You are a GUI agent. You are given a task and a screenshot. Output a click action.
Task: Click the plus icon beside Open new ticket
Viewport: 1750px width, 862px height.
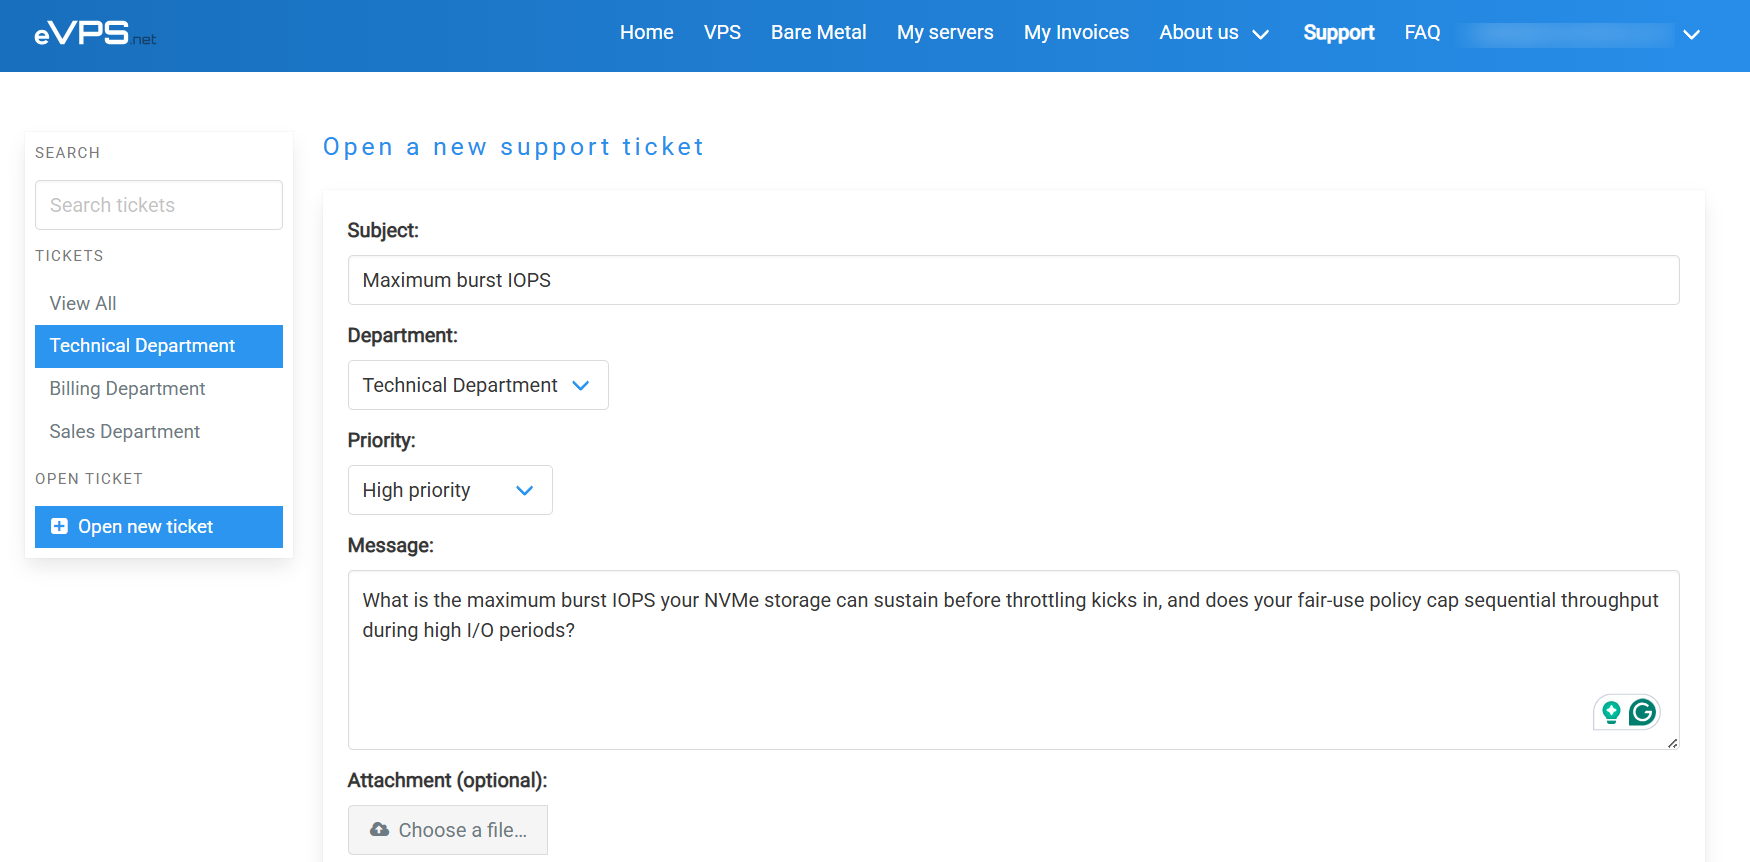(59, 526)
